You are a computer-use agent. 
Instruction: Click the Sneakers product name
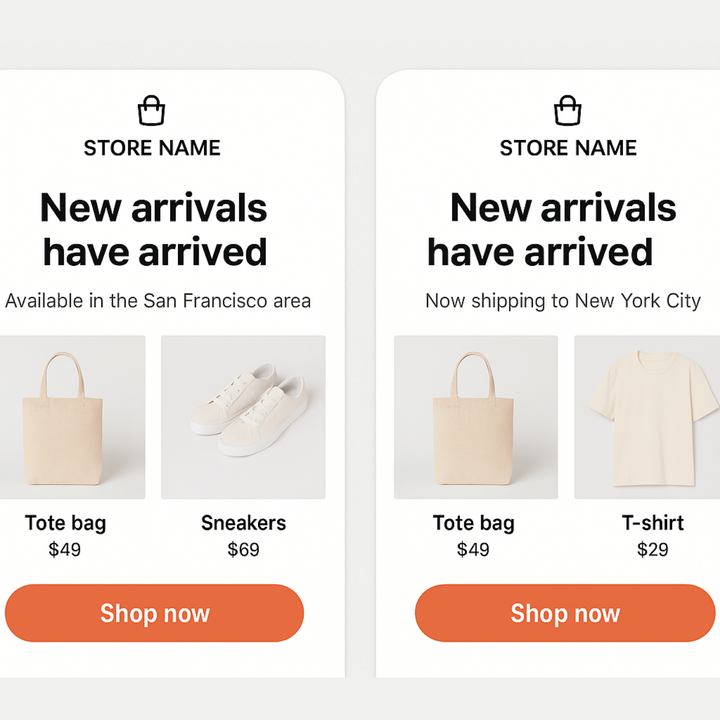243,523
